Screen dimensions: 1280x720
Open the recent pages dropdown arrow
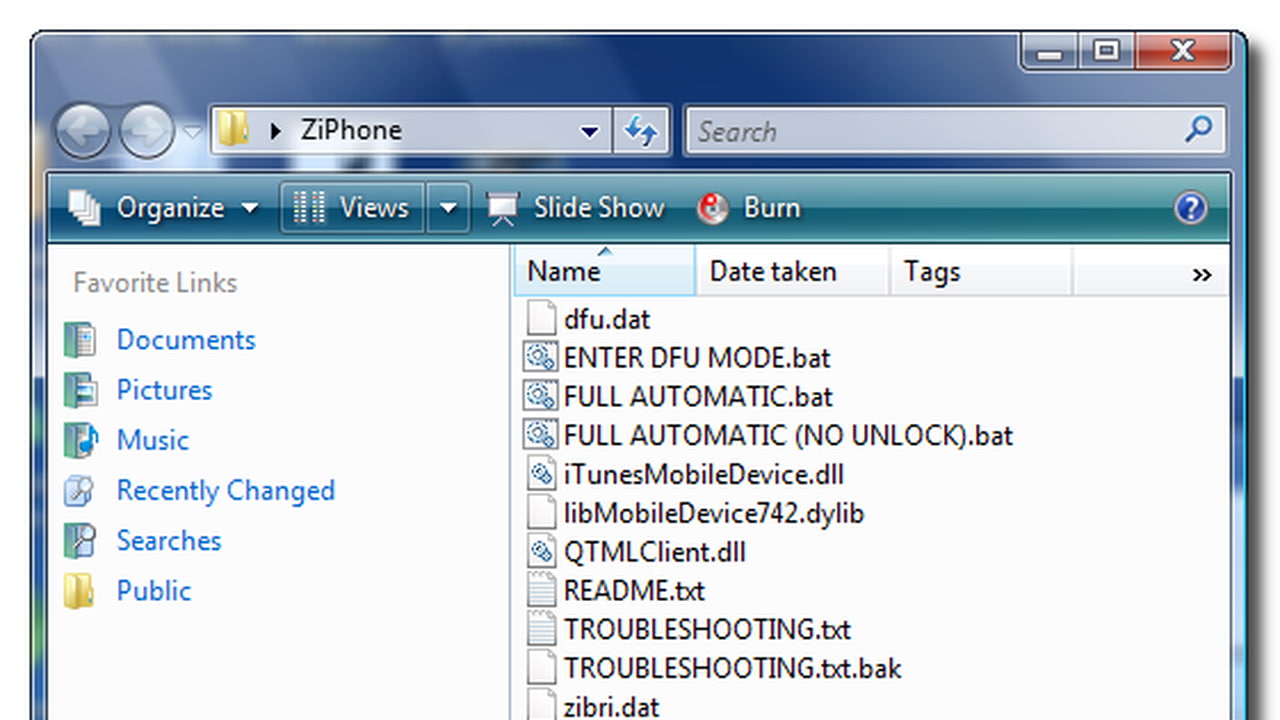[x=193, y=132]
